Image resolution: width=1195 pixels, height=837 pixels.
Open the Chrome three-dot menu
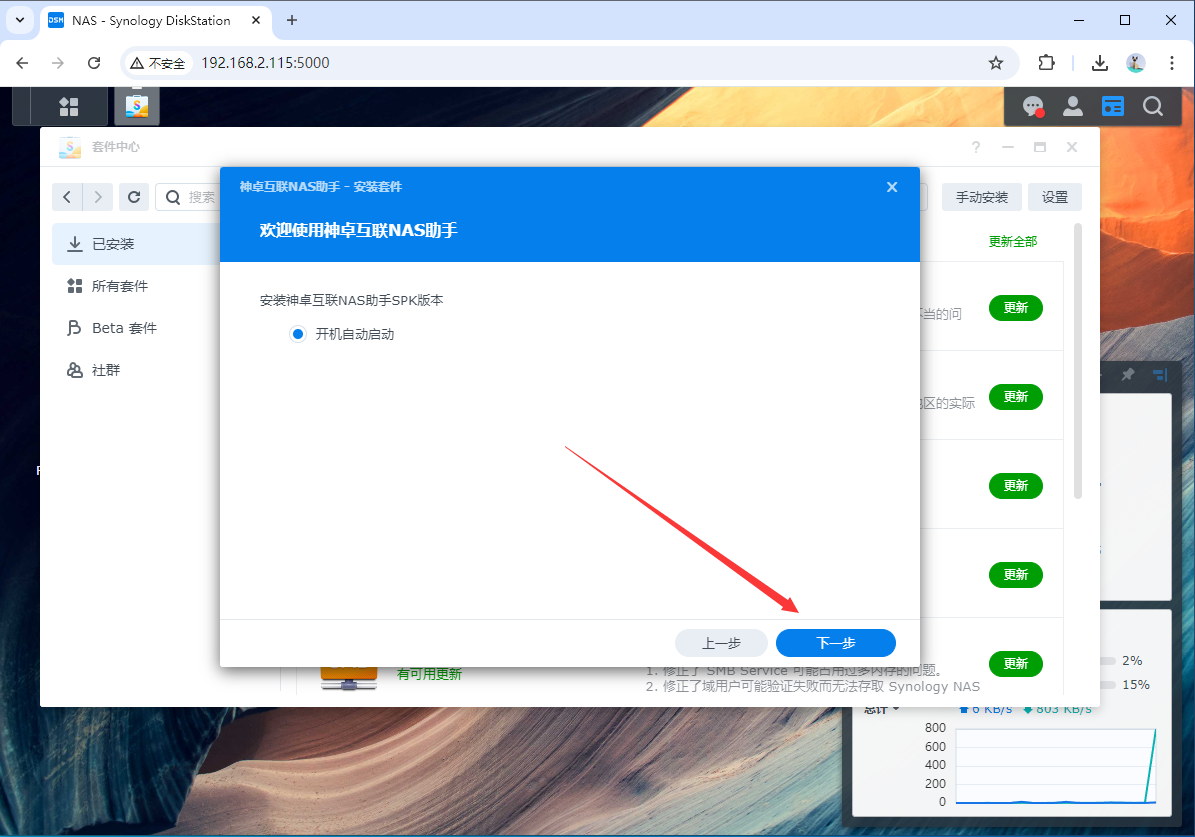pyautogui.click(x=1172, y=63)
